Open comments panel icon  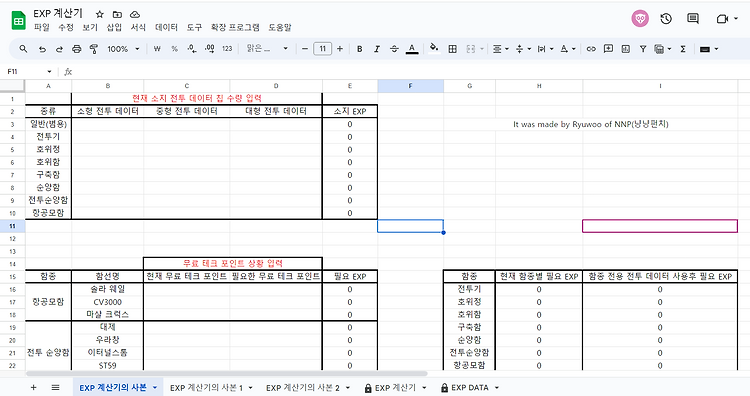click(693, 19)
